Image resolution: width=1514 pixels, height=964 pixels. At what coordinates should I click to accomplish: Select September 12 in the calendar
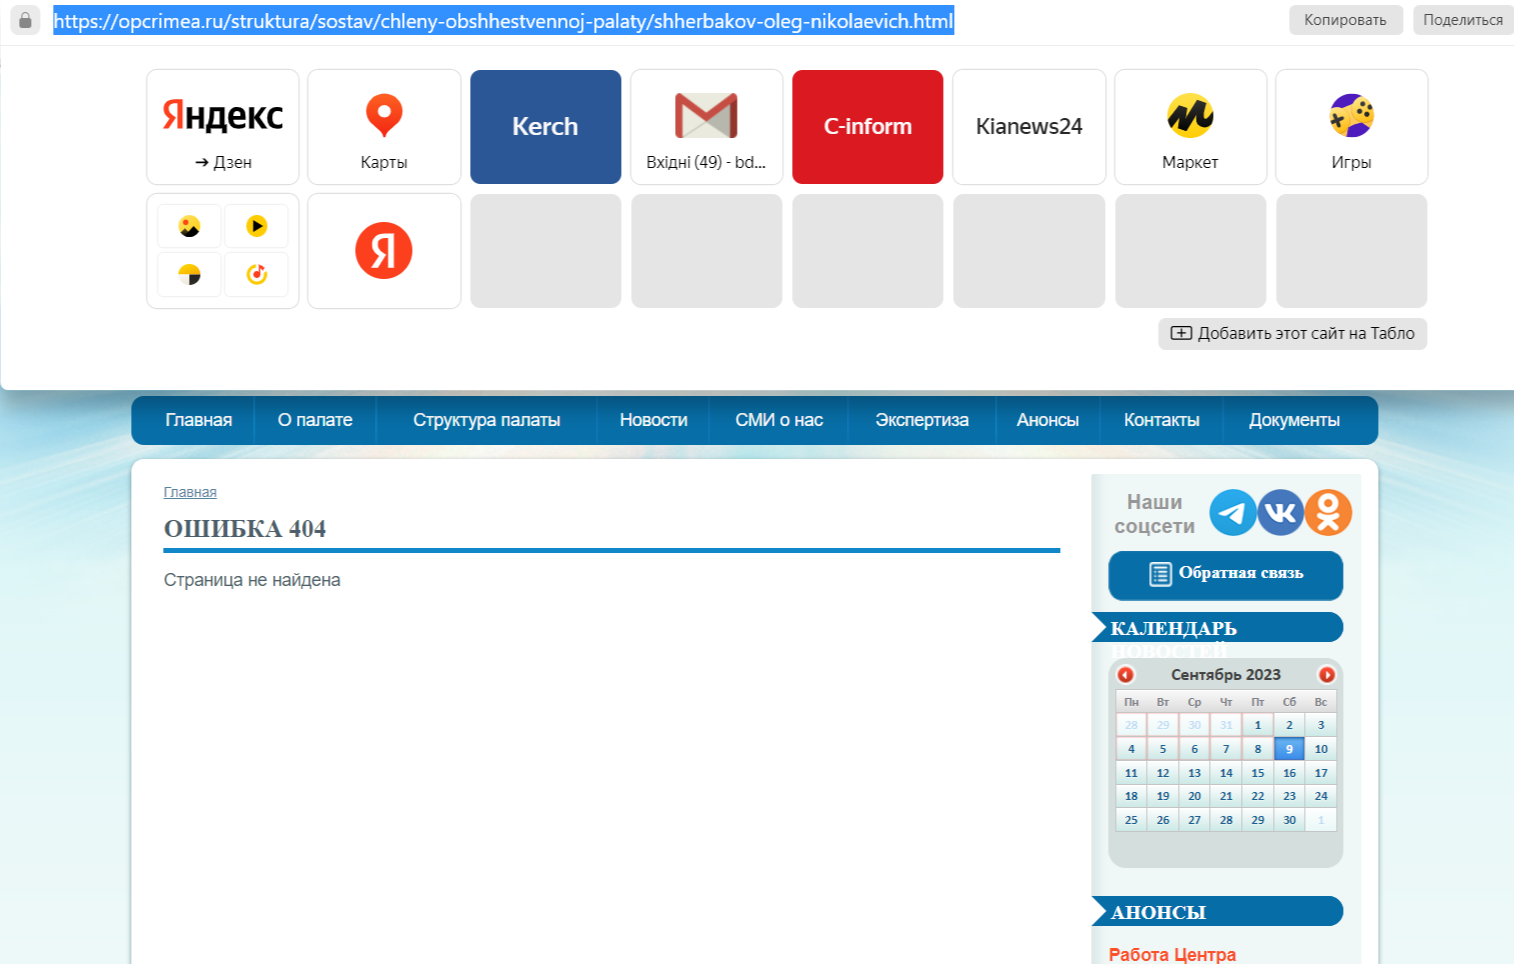click(1163, 773)
